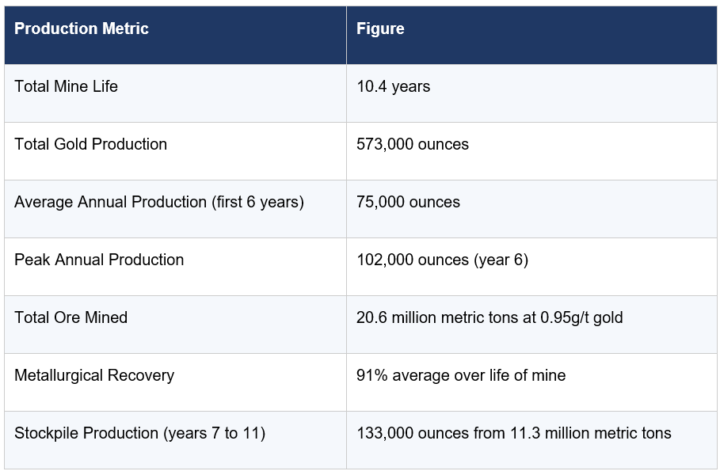Image resolution: width=720 pixels, height=471 pixels.
Task: Select the 75,000 ounces value
Action: pyautogui.click(x=408, y=202)
